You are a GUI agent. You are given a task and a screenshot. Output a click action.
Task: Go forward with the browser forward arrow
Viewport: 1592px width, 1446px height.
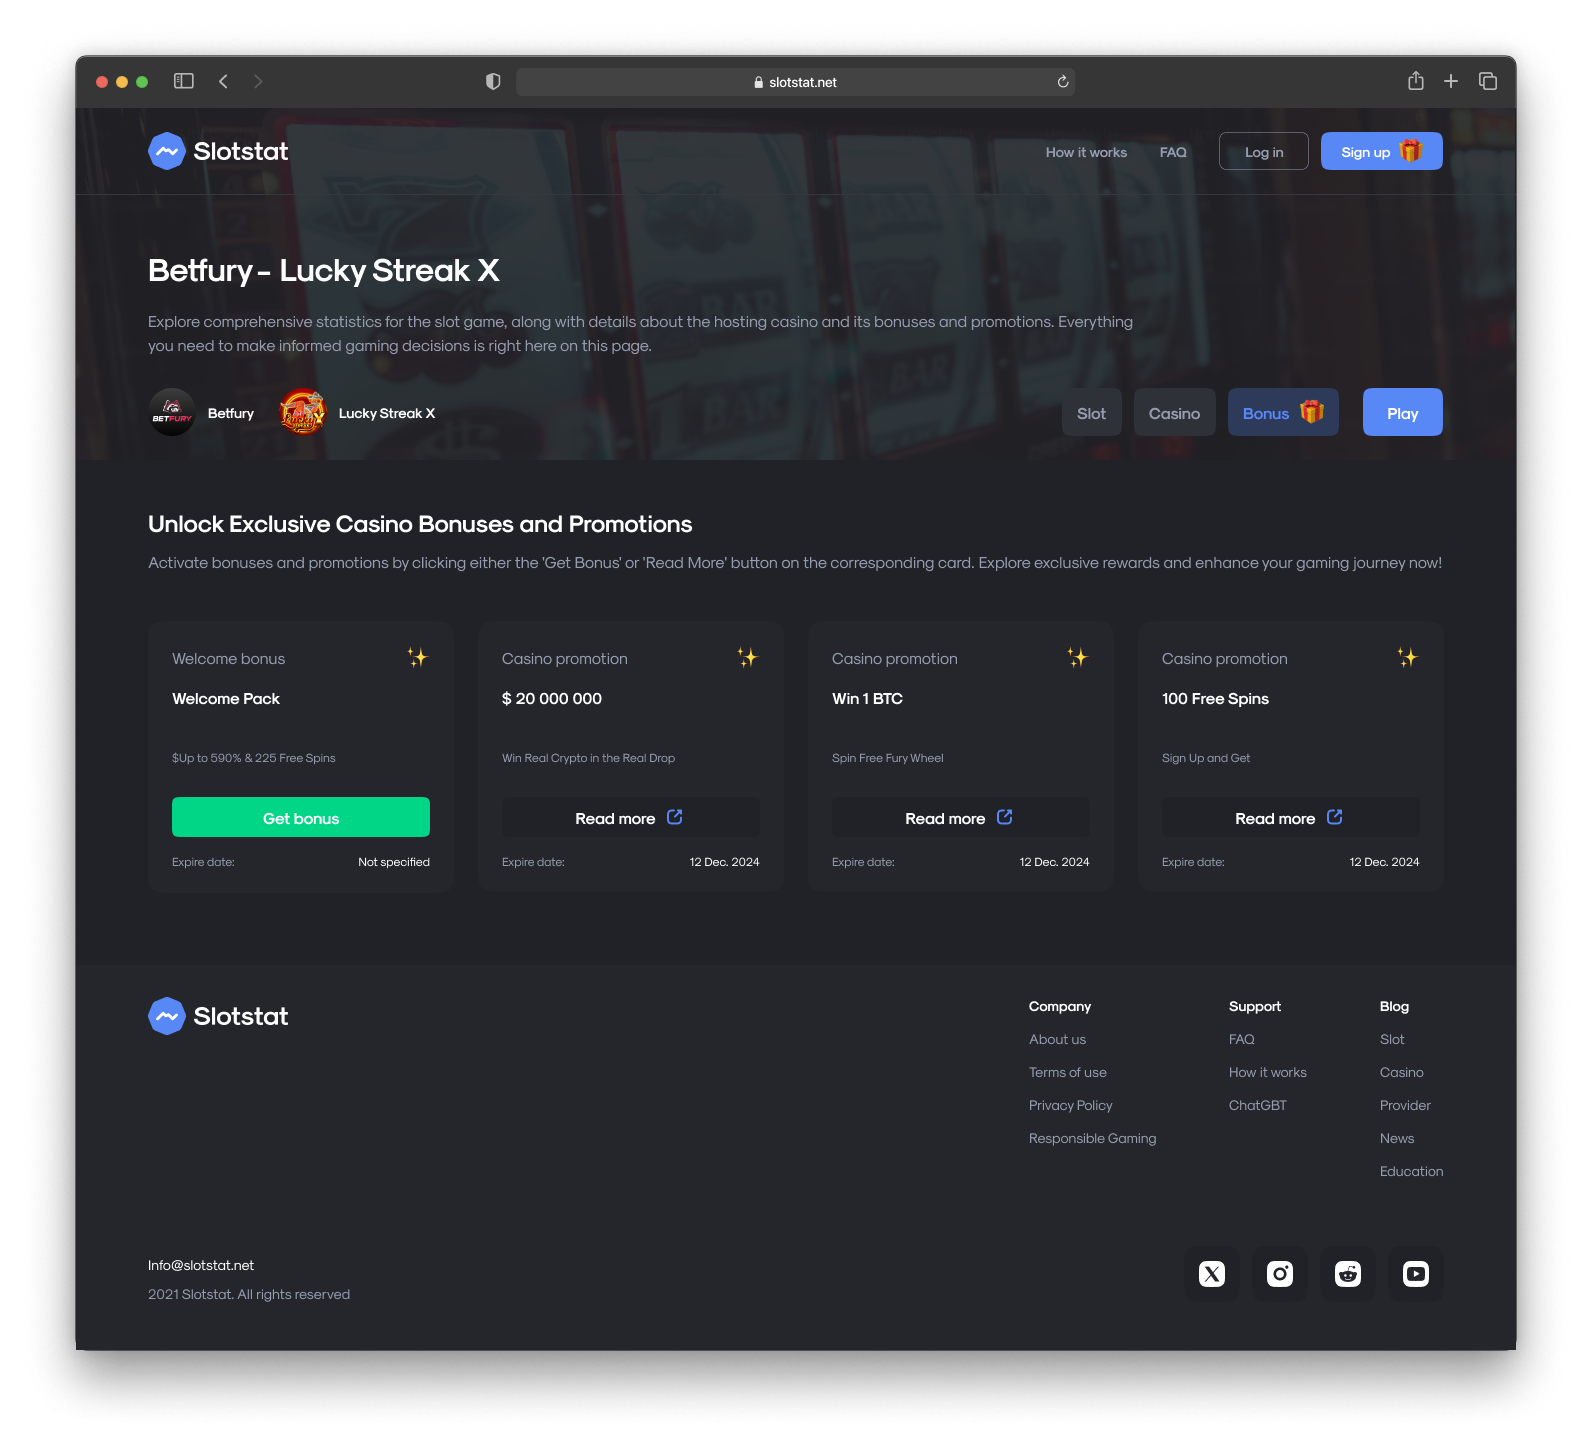click(258, 81)
